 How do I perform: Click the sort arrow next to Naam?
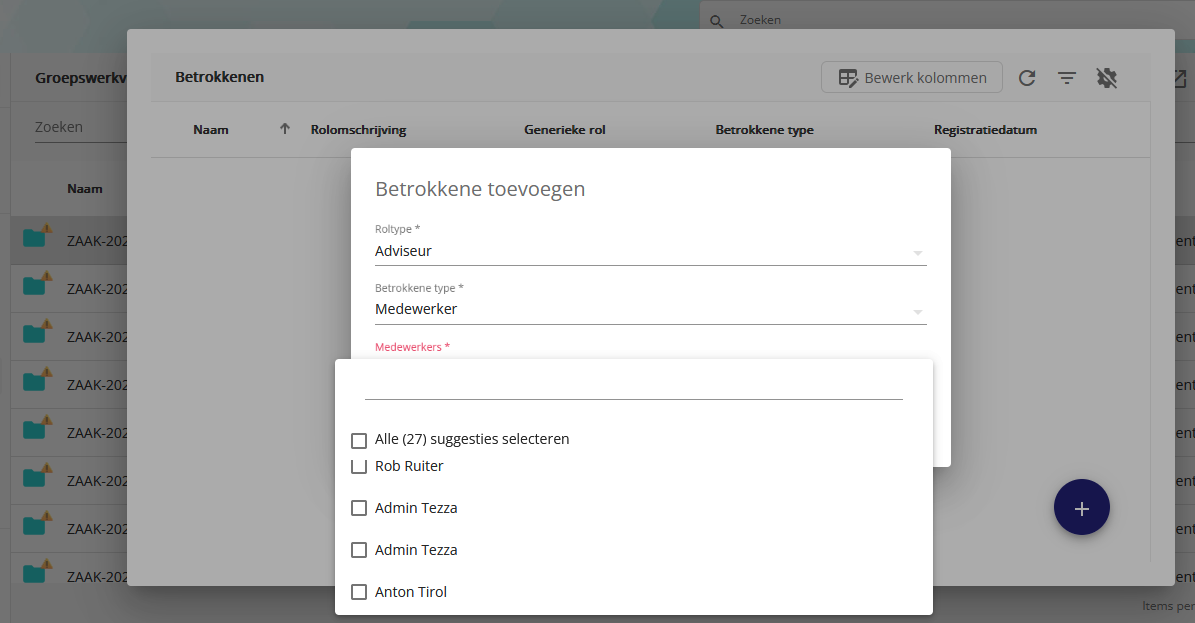coord(285,129)
